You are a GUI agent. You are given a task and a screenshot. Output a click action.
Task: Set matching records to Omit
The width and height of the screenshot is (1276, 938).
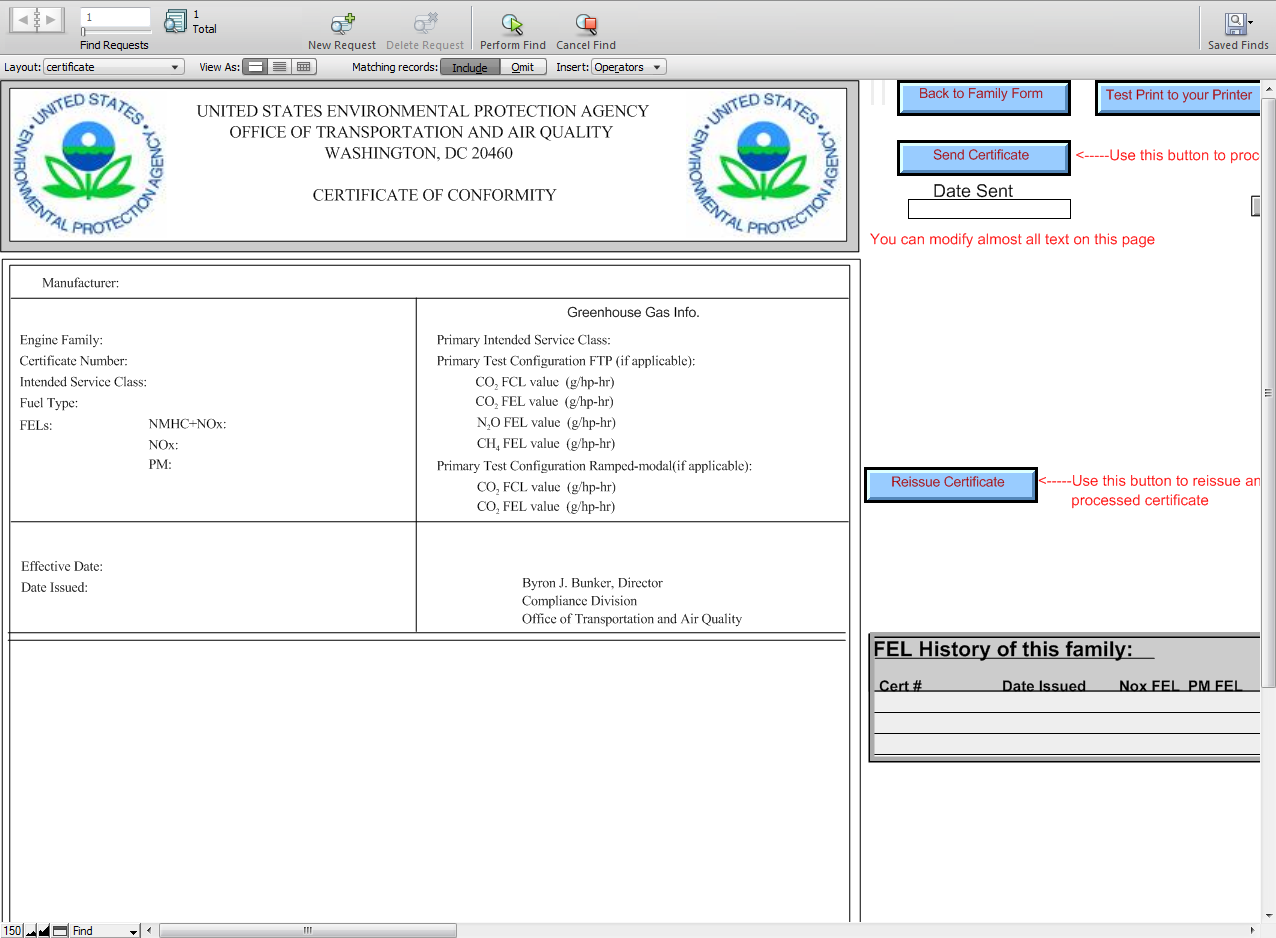pyautogui.click(x=523, y=67)
